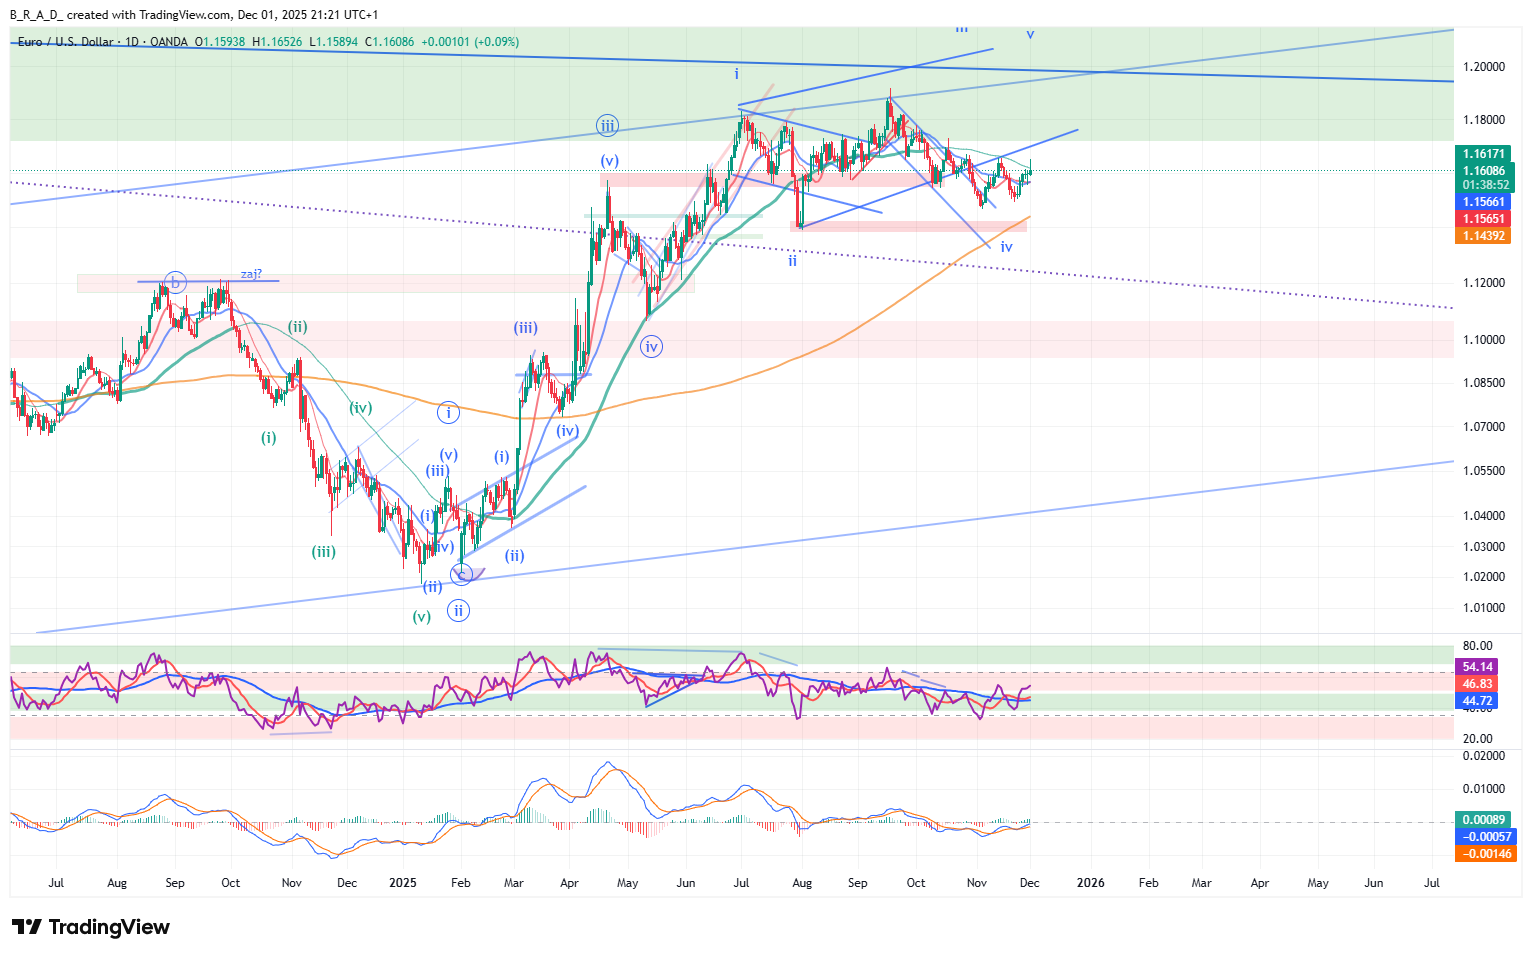Select the circled ii label below February low
Image resolution: width=1532 pixels, height=957 pixels.
click(458, 610)
